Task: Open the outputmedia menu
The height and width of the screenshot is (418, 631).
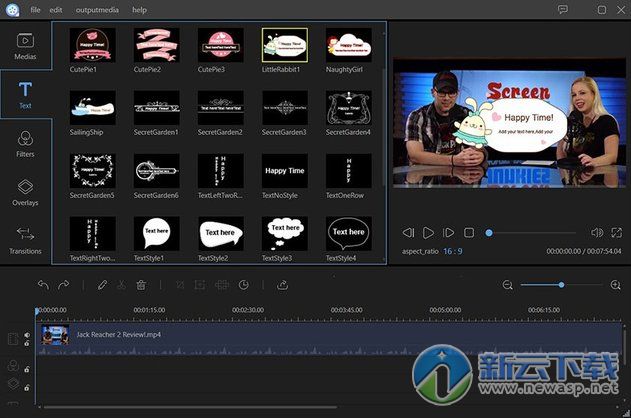Action: (97, 10)
